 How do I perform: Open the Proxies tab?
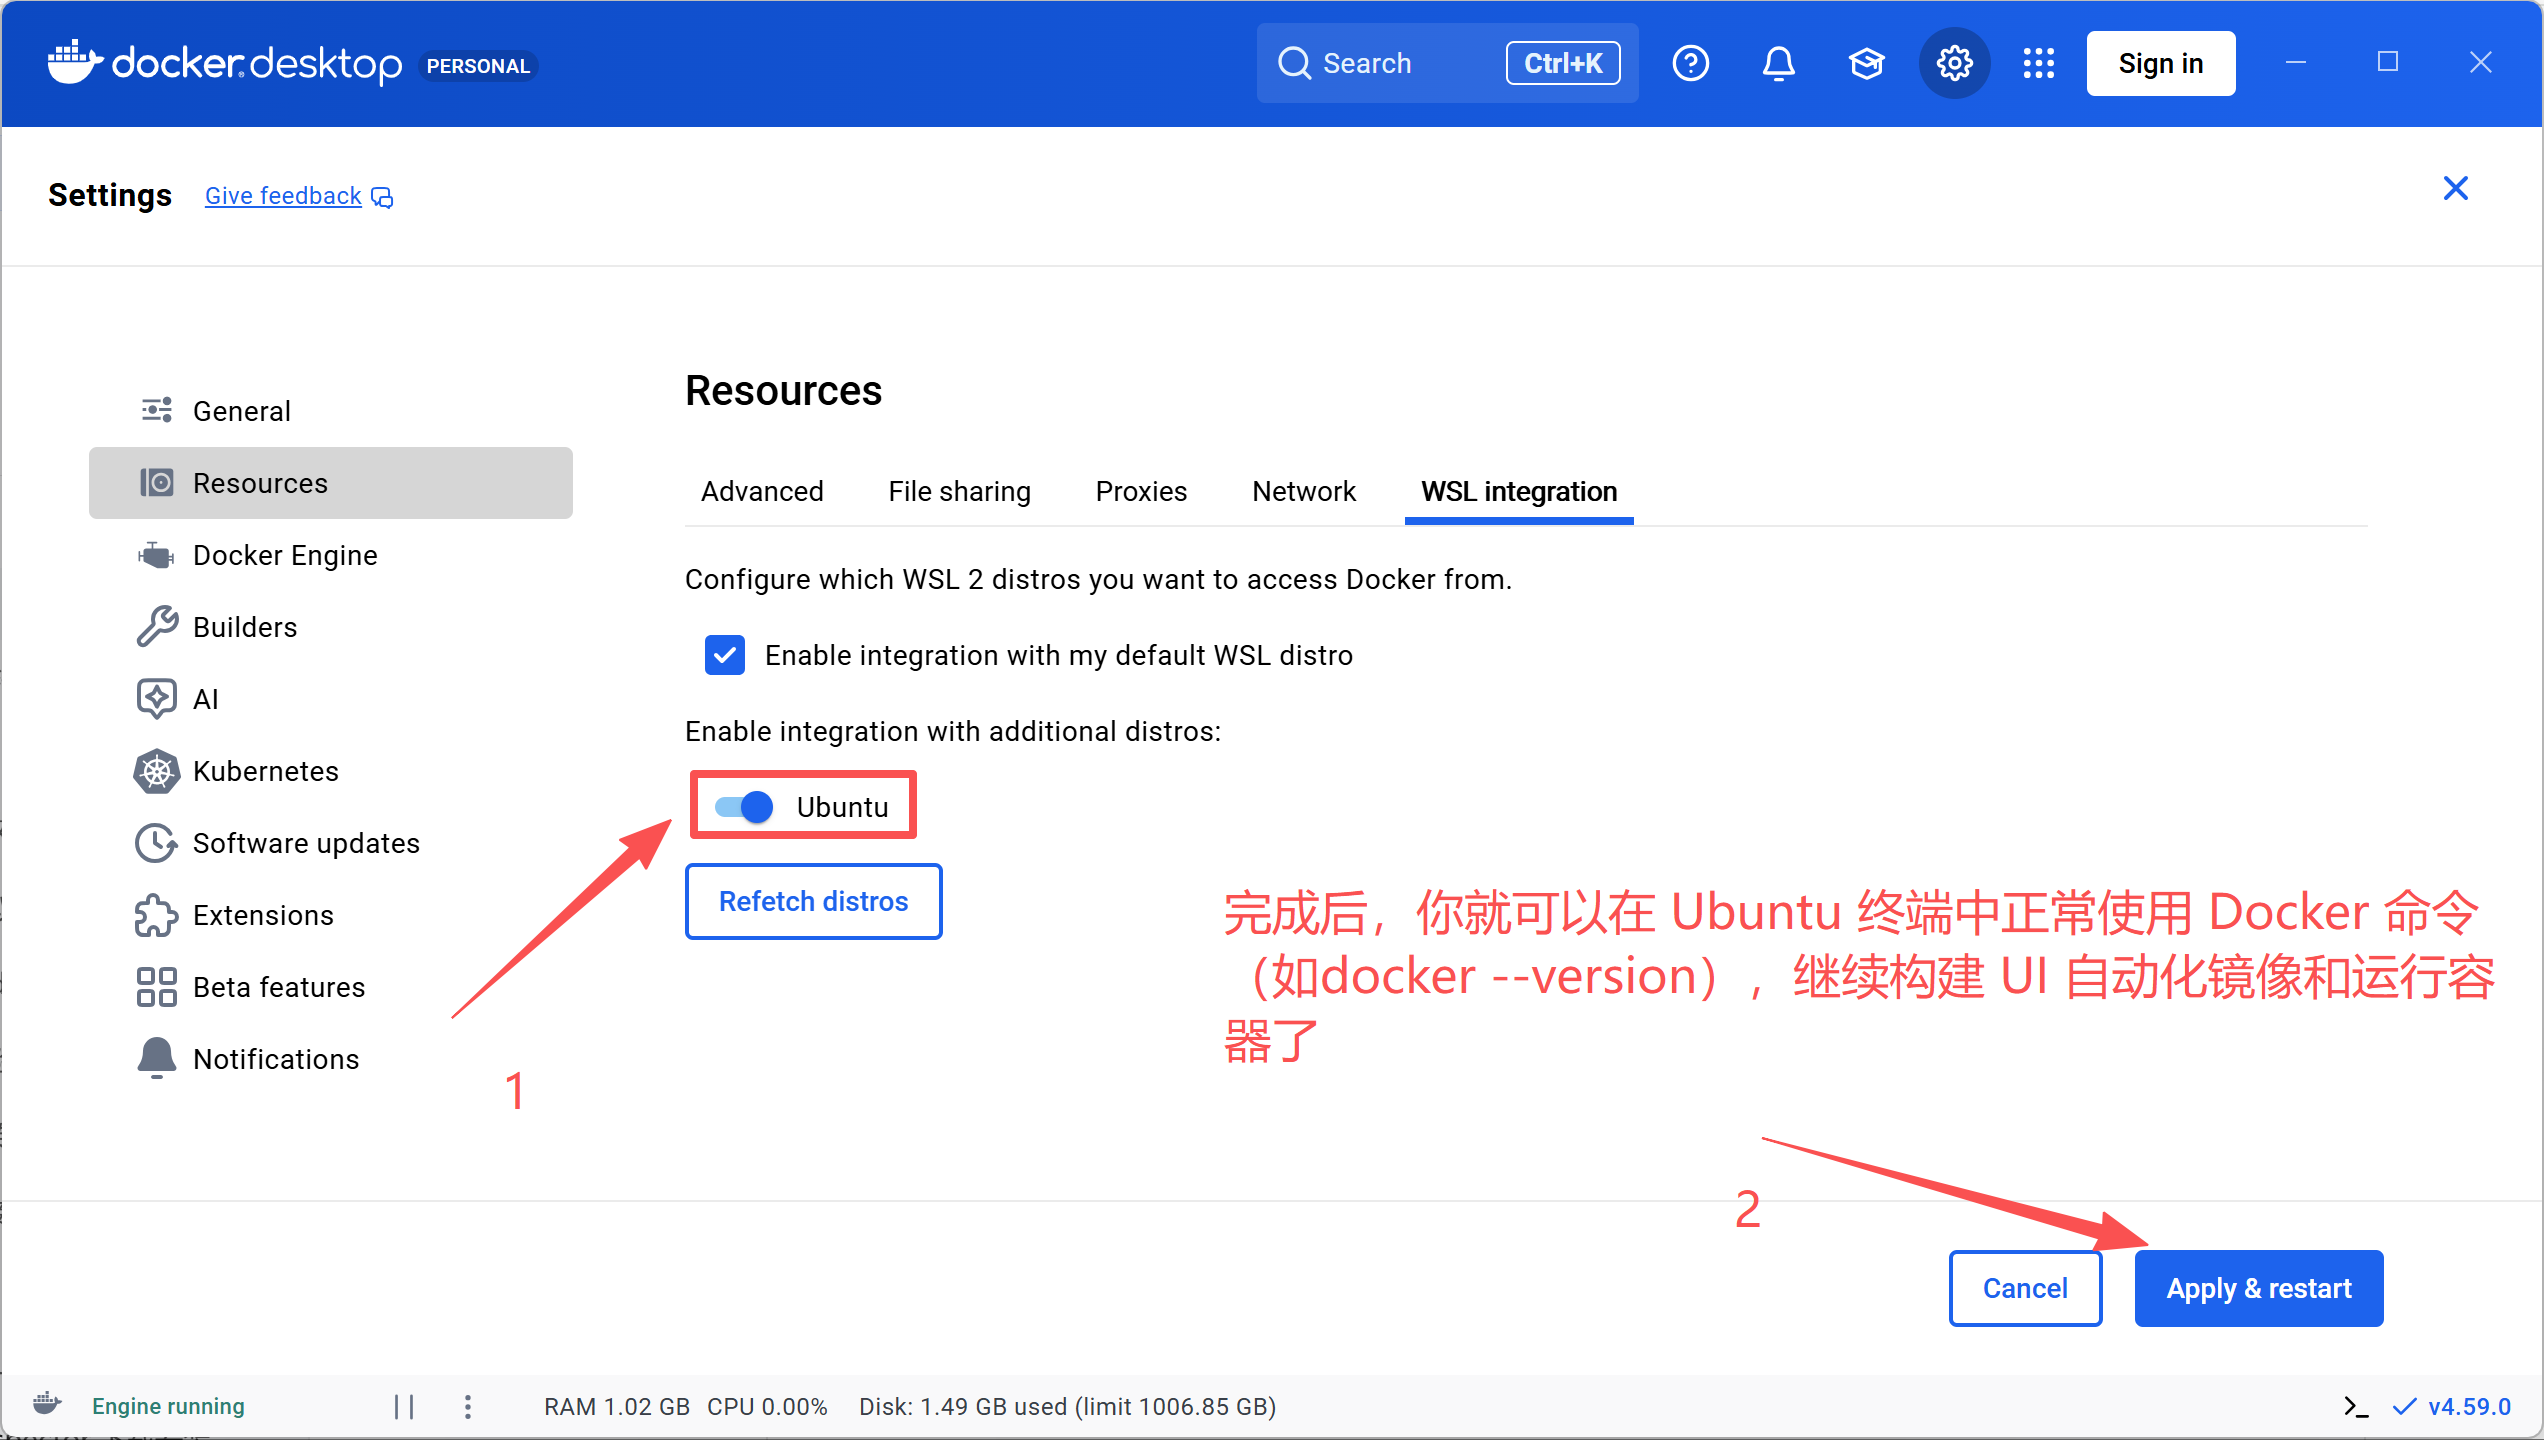(x=1141, y=491)
